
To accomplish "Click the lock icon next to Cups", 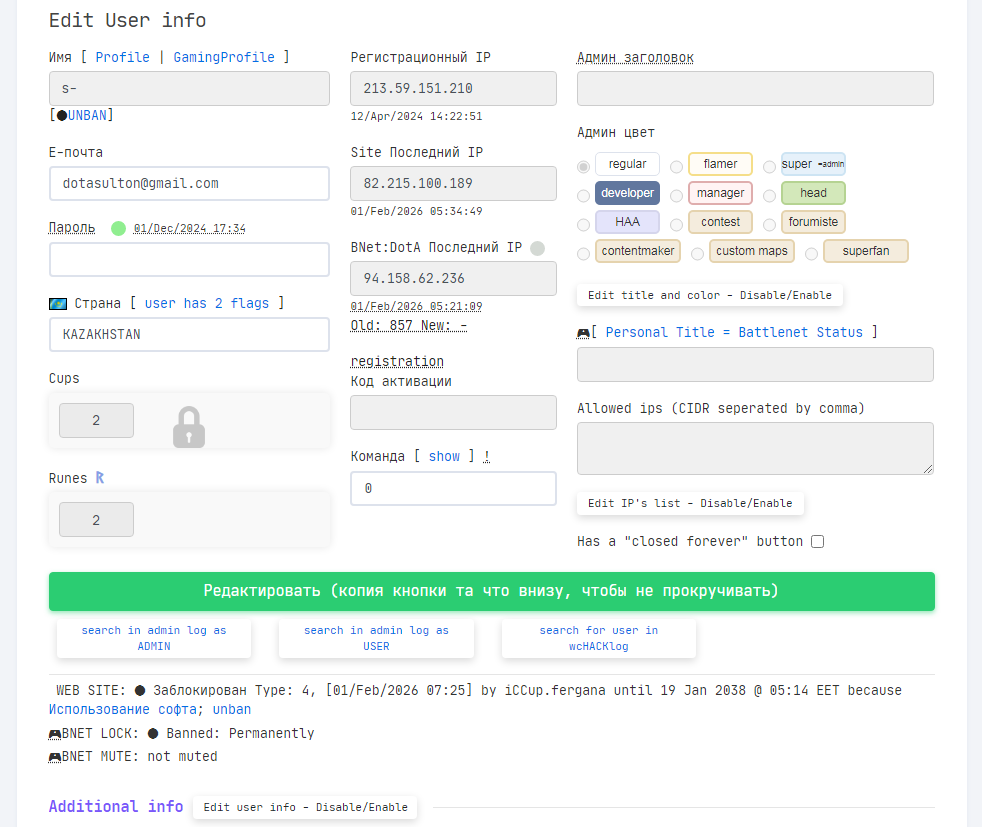I will coord(189,427).
